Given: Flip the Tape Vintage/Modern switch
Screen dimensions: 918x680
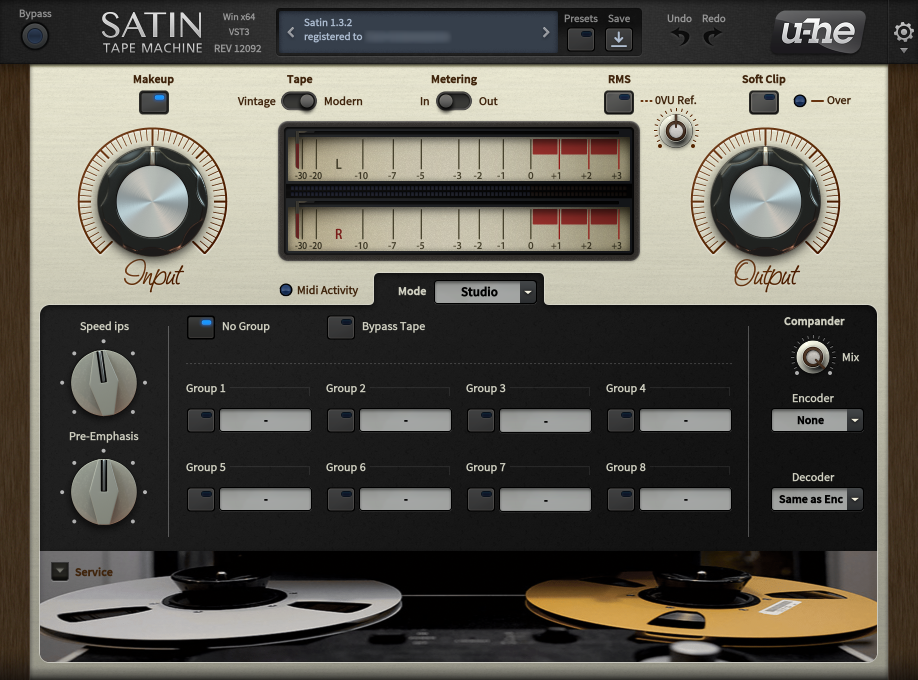Looking at the screenshot, I should tap(299, 101).
